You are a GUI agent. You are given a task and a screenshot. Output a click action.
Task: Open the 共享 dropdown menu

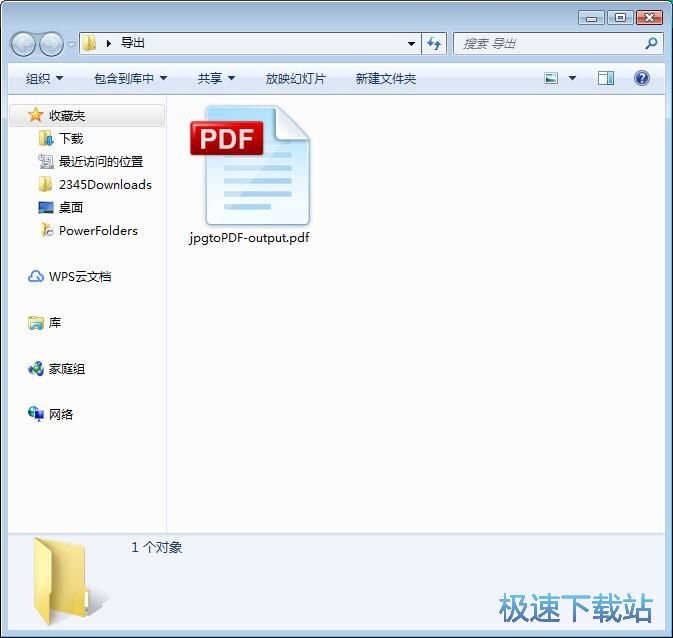click(216, 79)
